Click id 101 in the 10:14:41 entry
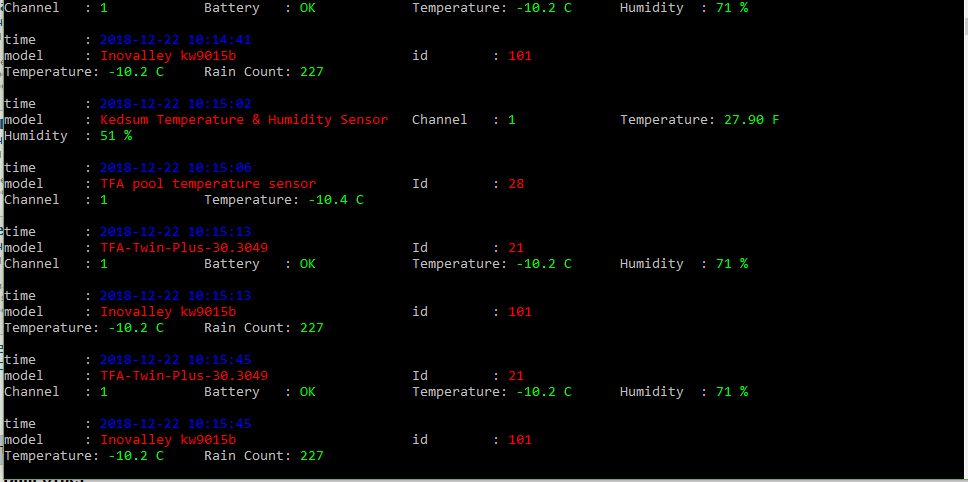968x482 pixels. [x=520, y=56]
